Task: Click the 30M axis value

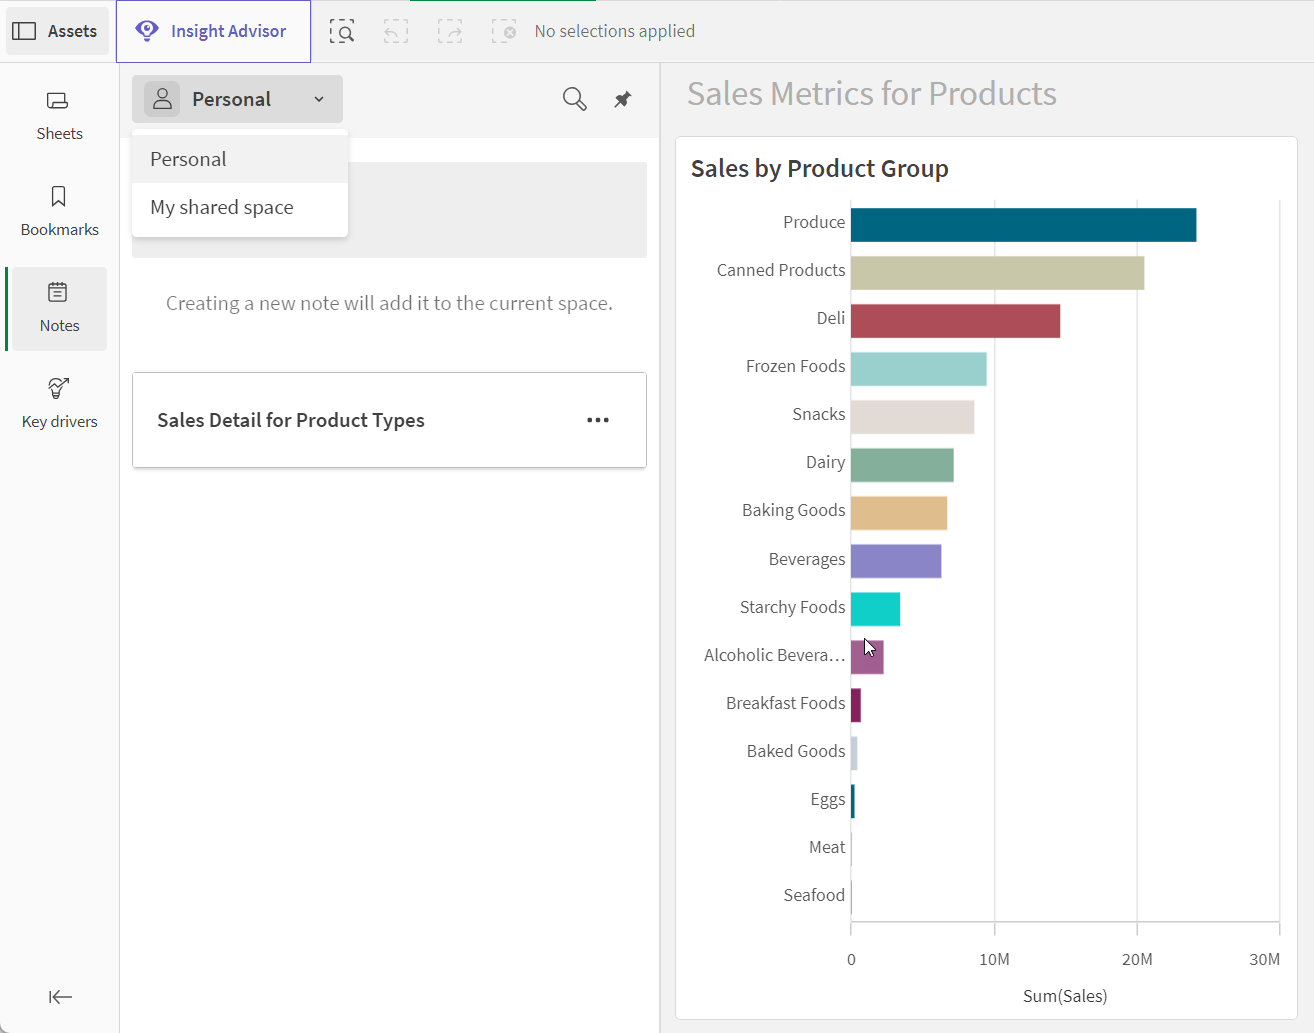Action: pos(1265,959)
